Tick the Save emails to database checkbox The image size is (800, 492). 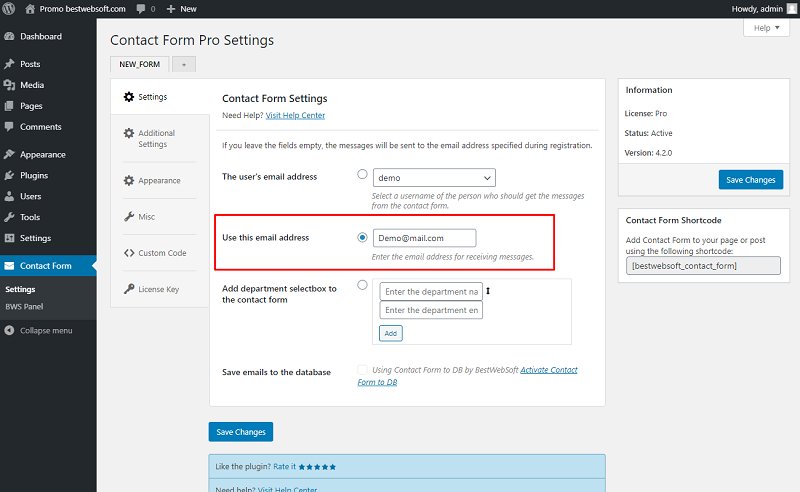coord(362,370)
